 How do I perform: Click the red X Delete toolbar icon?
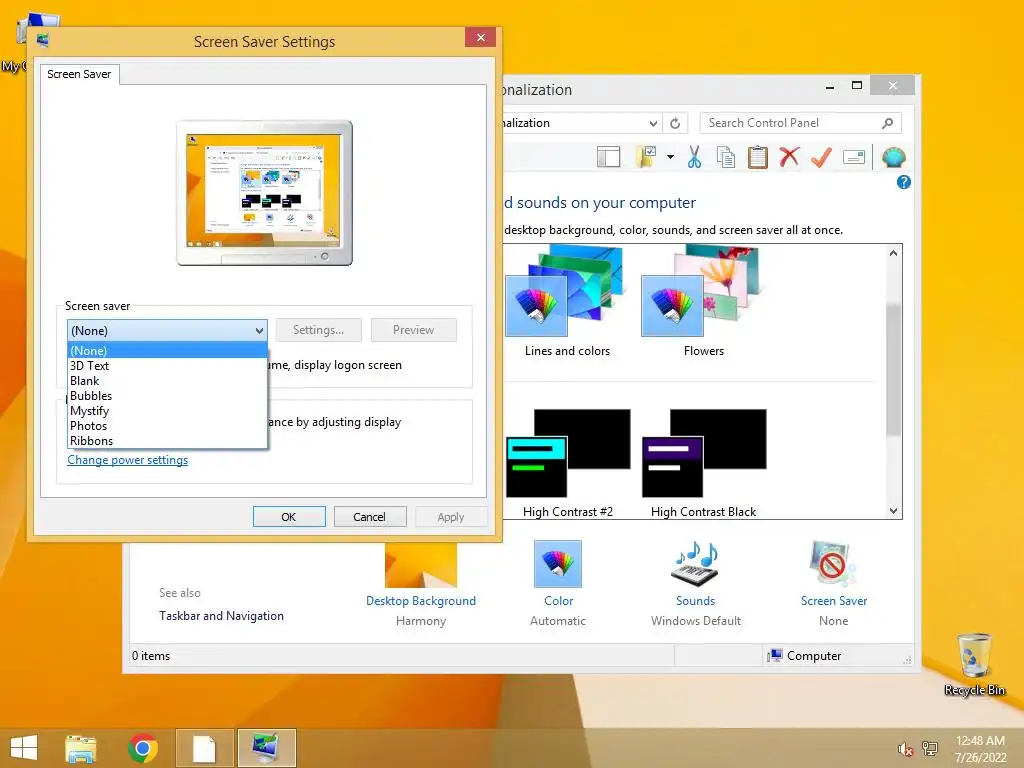789,157
